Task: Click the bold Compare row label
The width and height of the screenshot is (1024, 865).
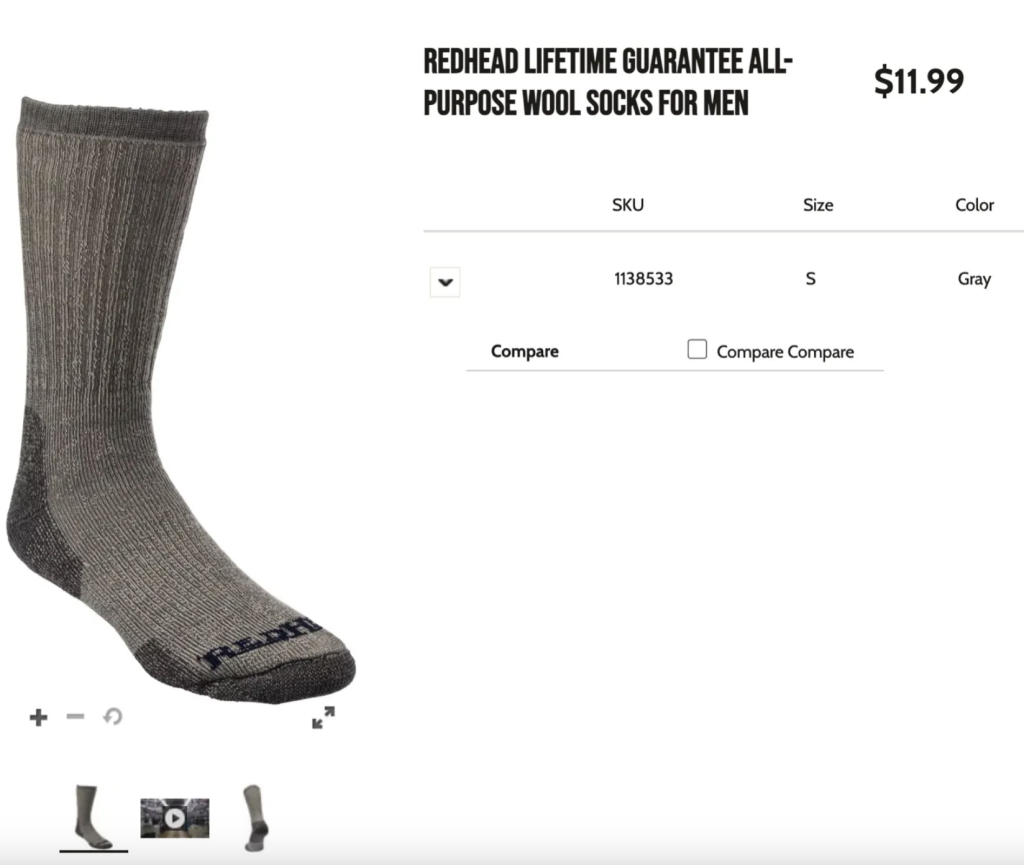Action: (x=524, y=351)
